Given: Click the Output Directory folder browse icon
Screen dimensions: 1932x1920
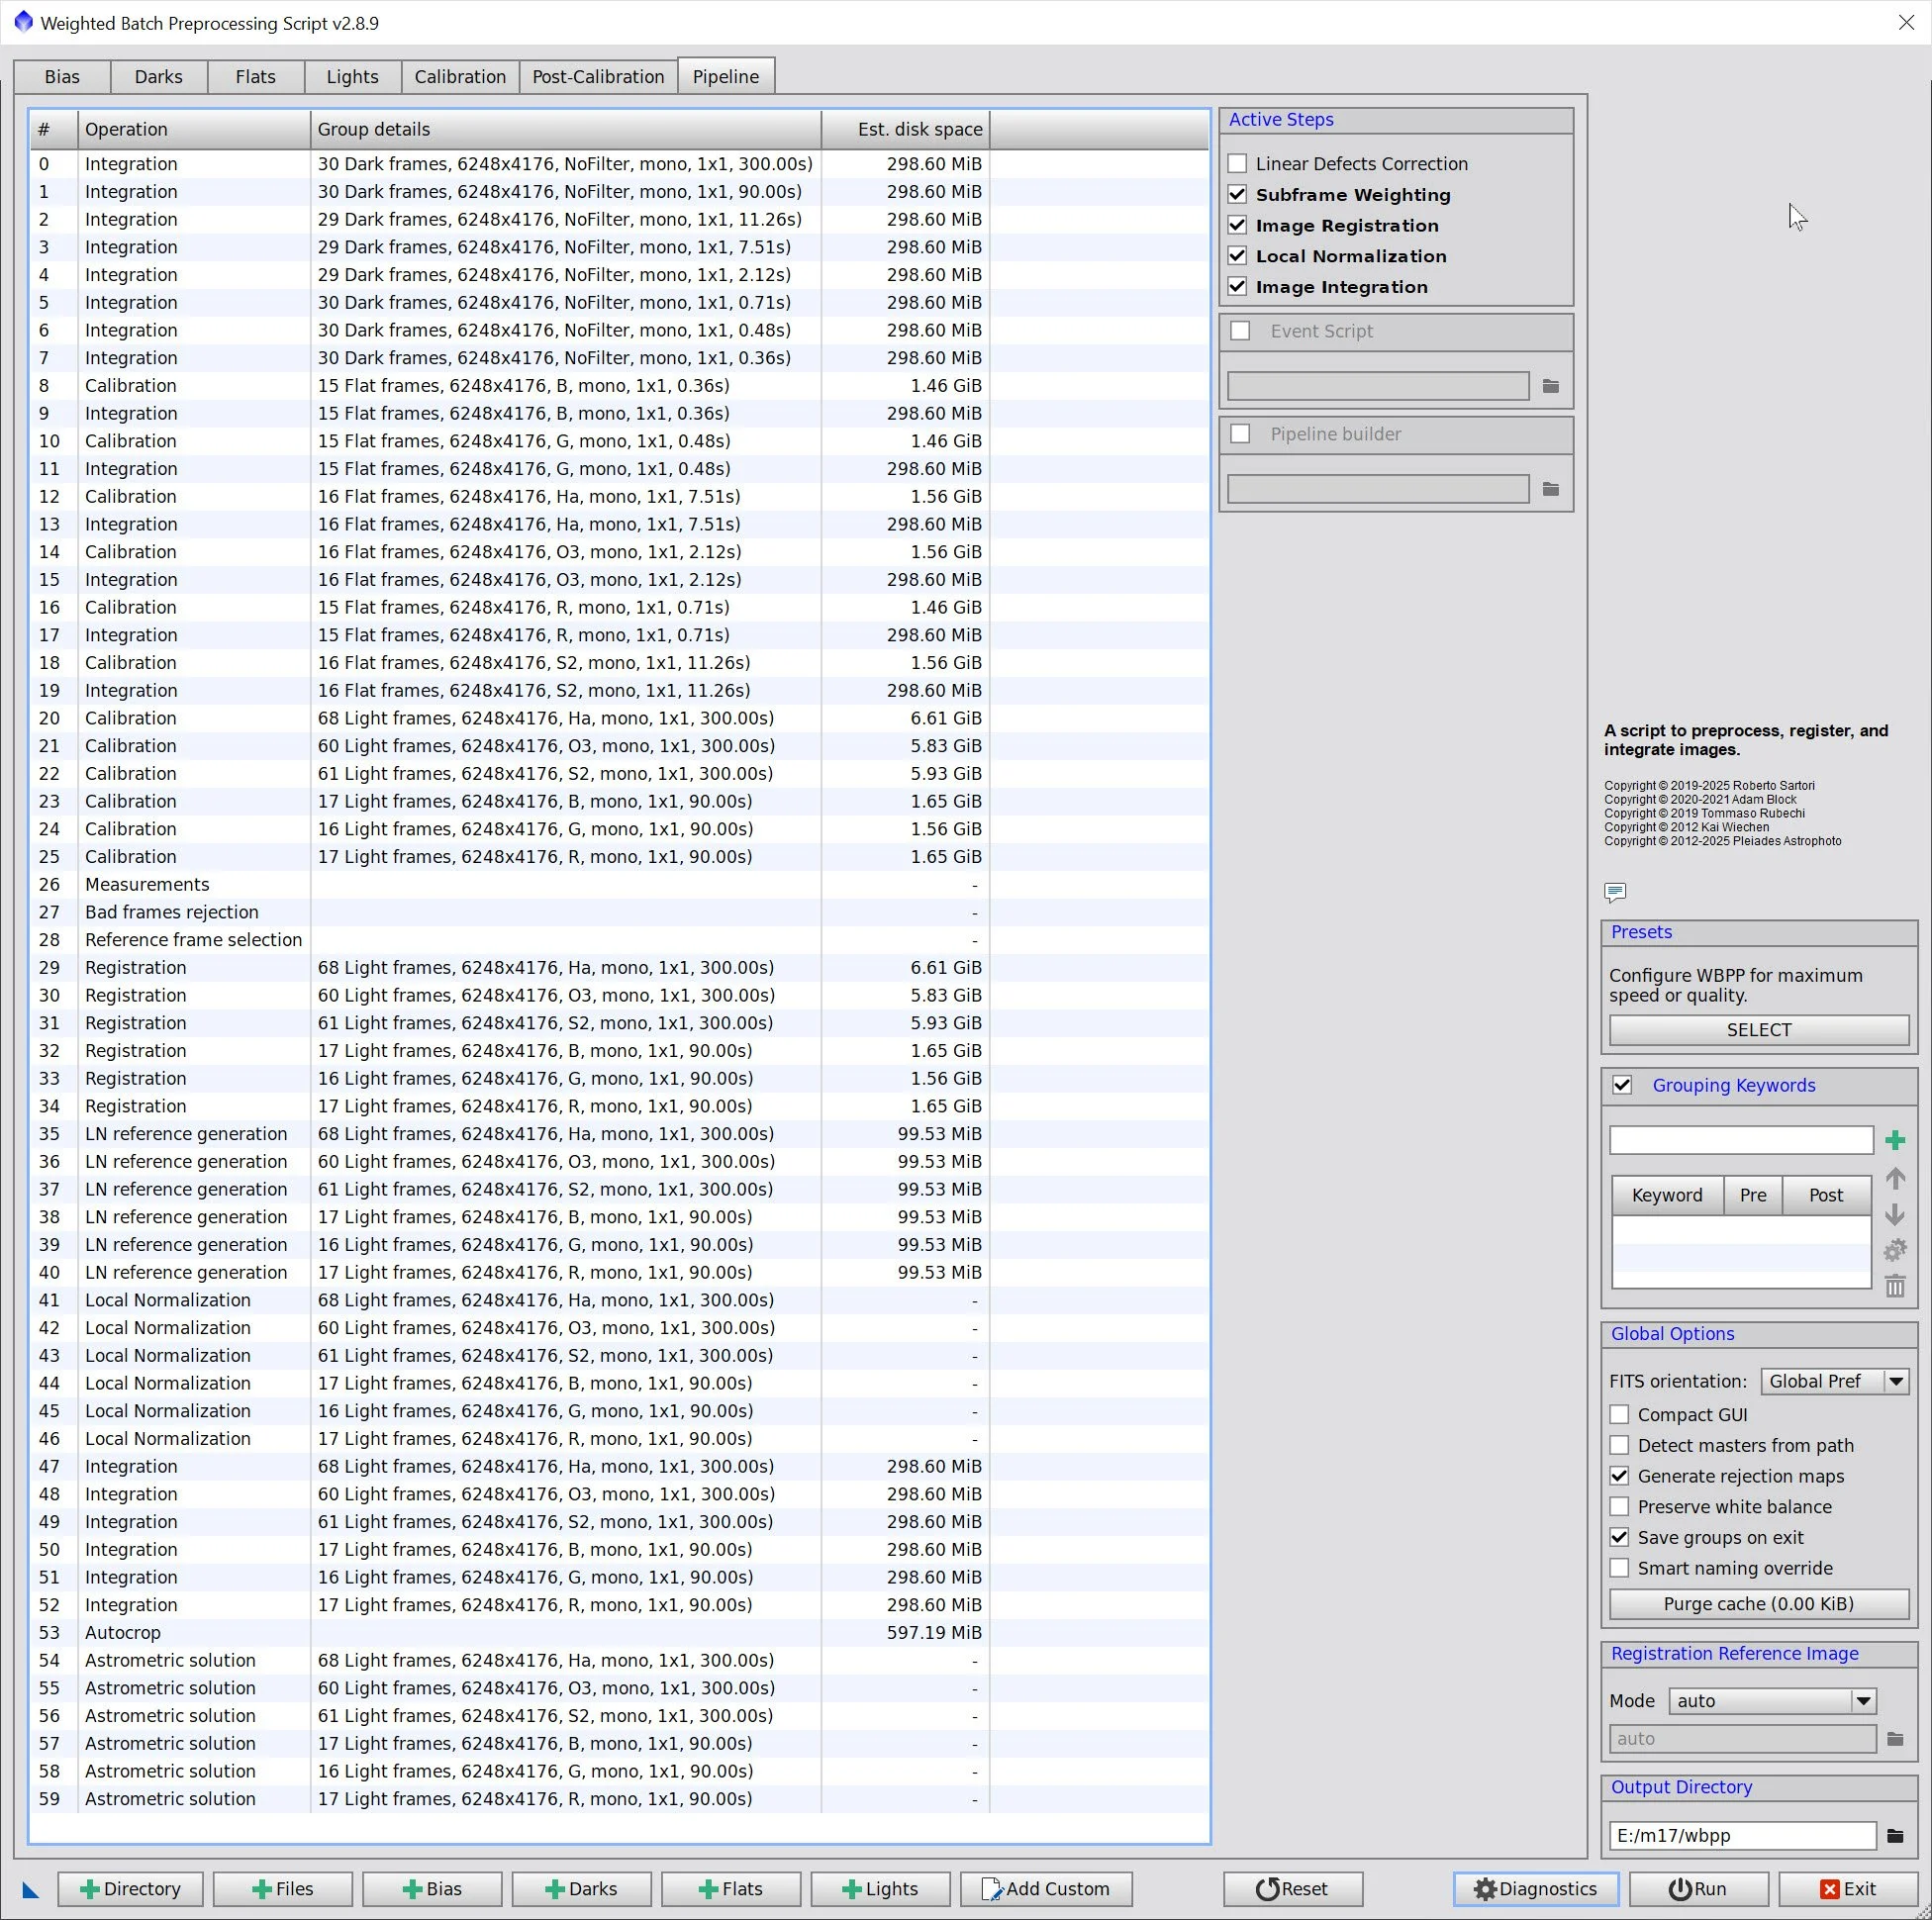Looking at the screenshot, I should [1895, 1835].
